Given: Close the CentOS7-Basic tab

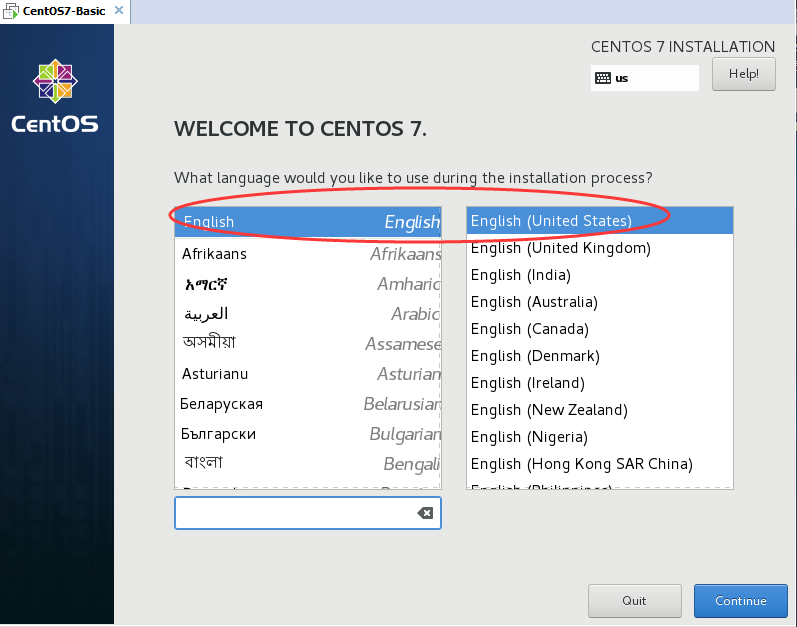Looking at the screenshot, I should tap(119, 10).
